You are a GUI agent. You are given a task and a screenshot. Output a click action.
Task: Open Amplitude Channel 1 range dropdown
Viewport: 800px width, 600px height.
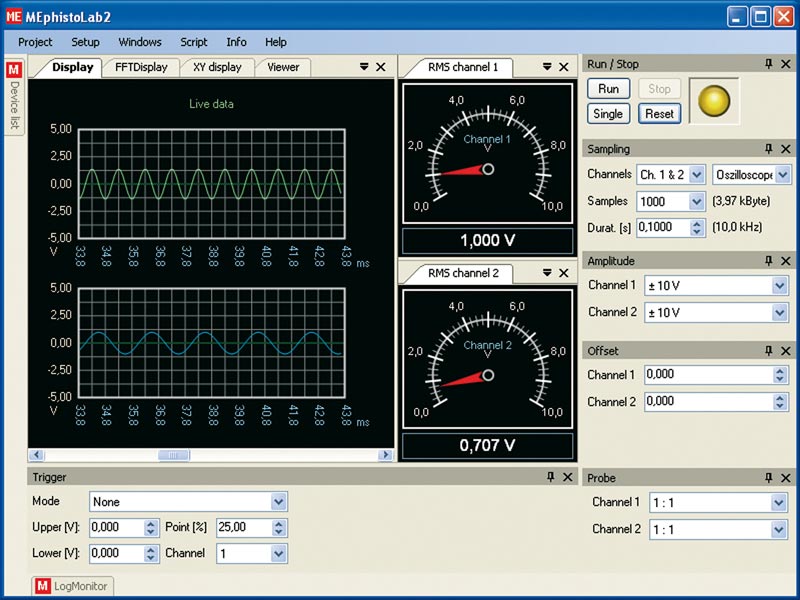pyautogui.click(x=780, y=286)
